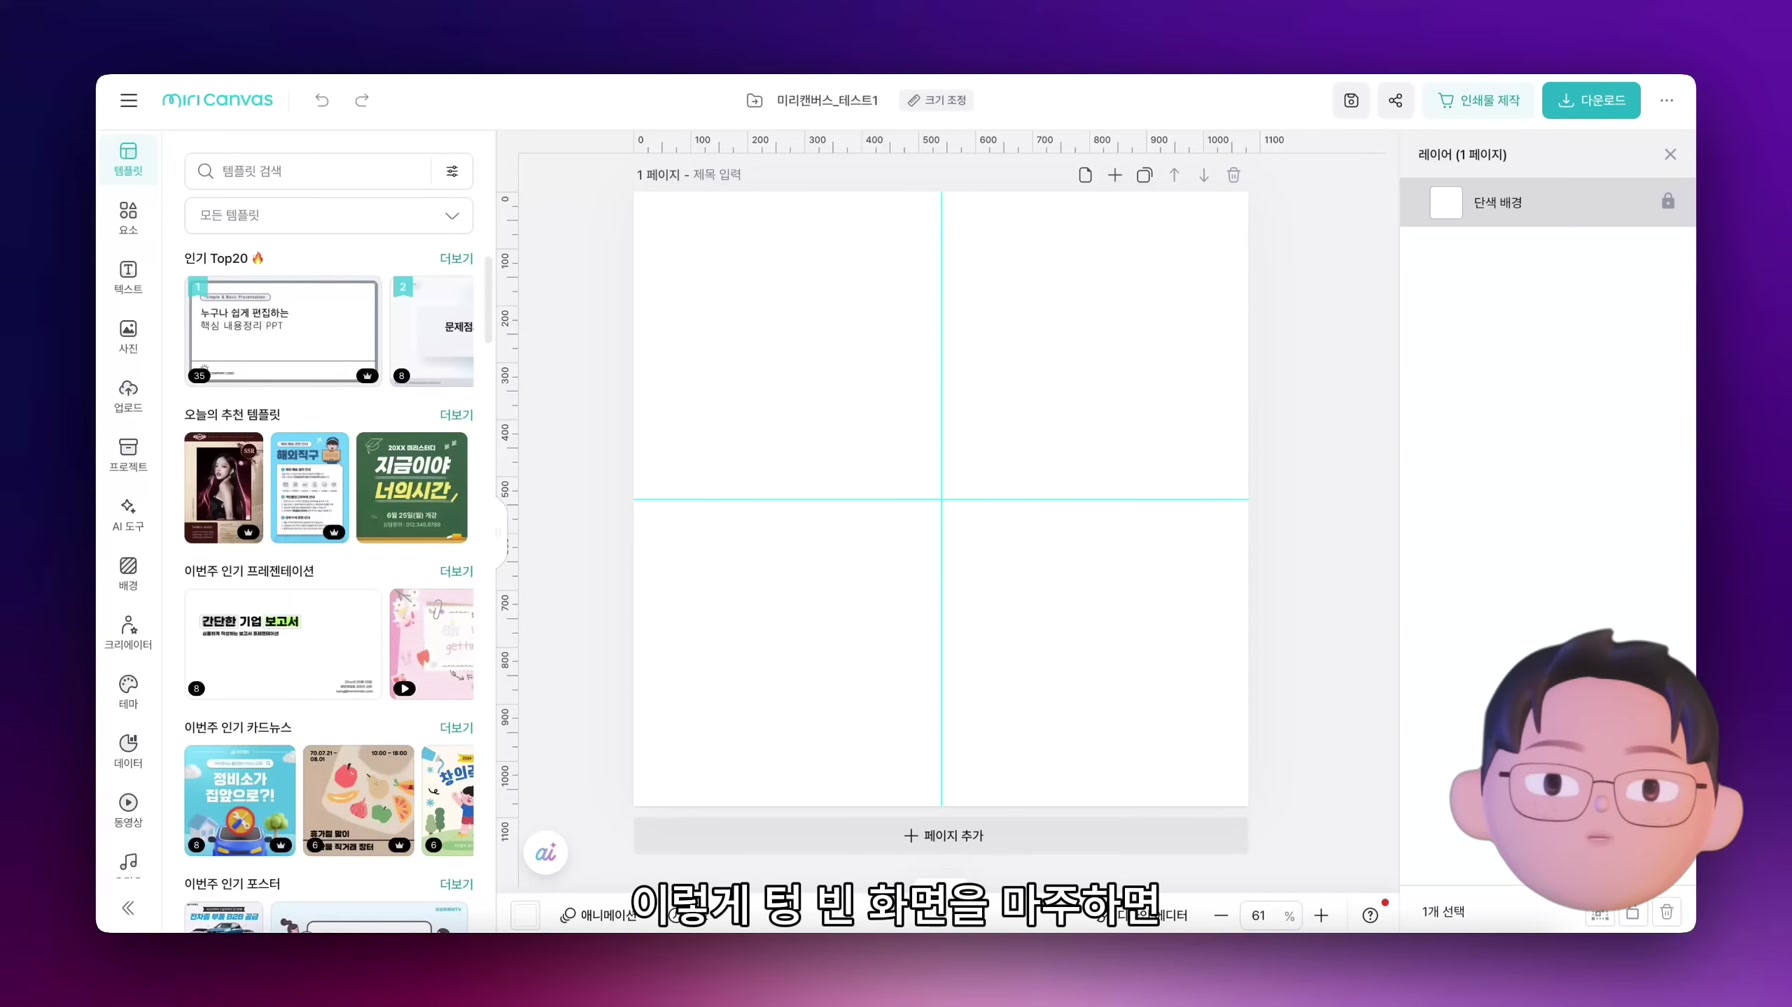Image resolution: width=1792 pixels, height=1007 pixels.
Task: Open the AI 도구 sidebar tab
Action: (128, 514)
